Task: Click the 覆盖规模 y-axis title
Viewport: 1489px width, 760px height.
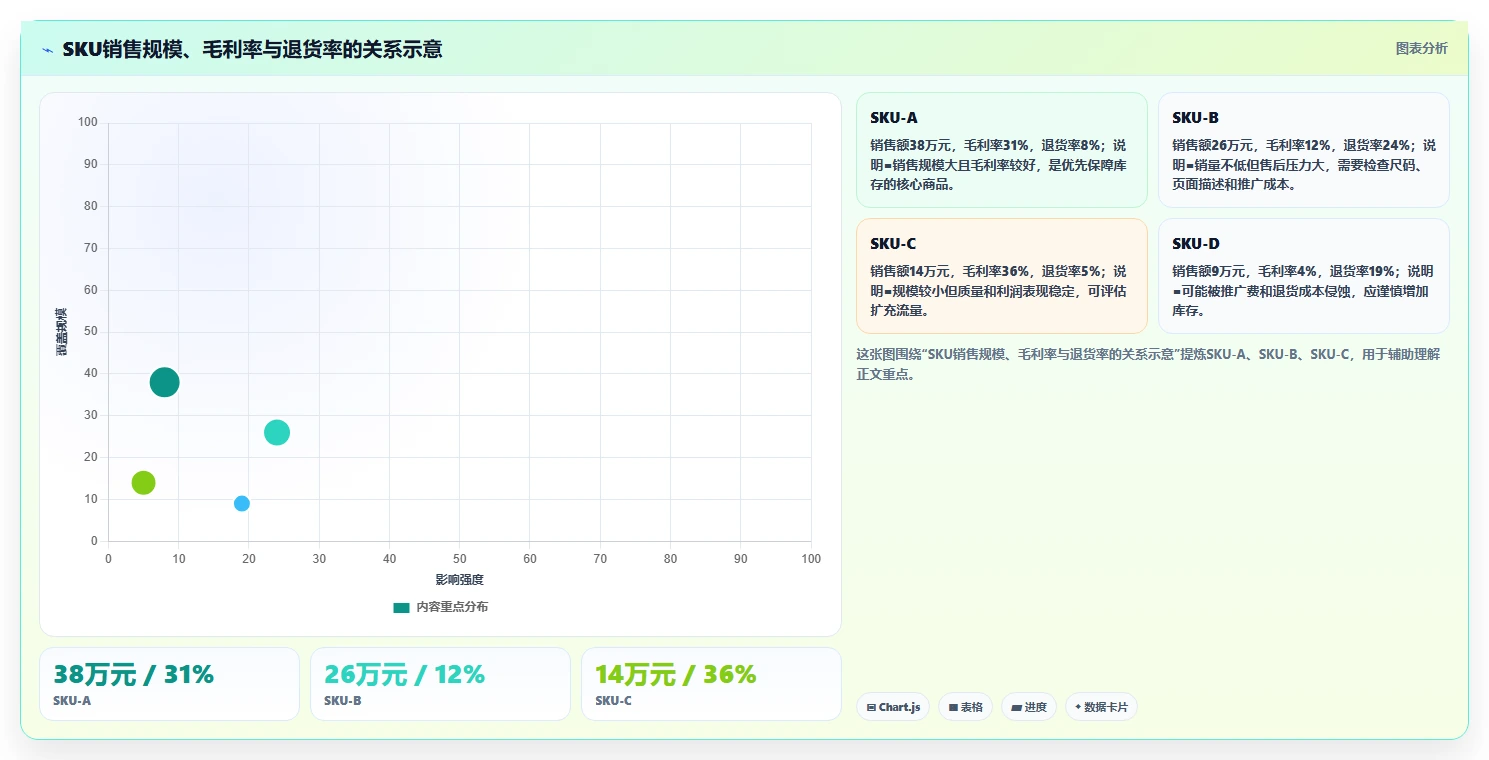Action: [61, 332]
